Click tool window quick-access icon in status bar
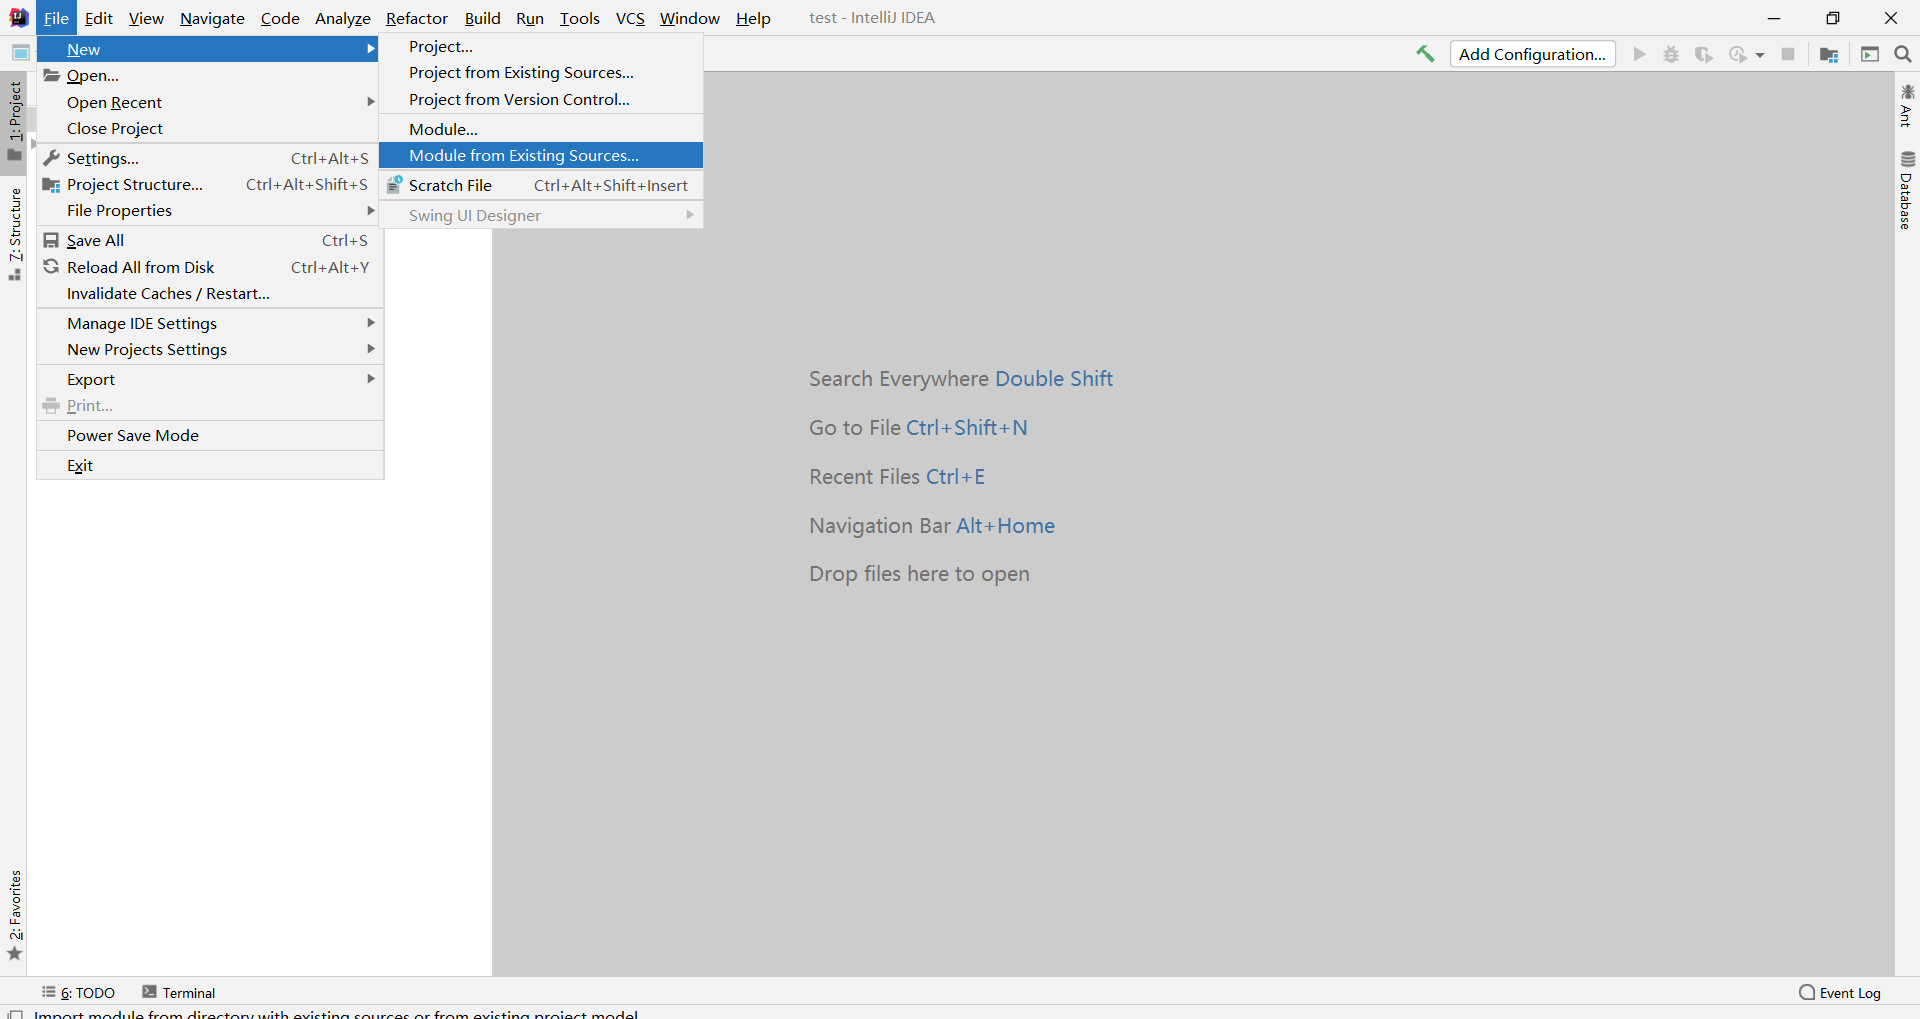Image resolution: width=1920 pixels, height=1019 pixels. pos(15,1014)
